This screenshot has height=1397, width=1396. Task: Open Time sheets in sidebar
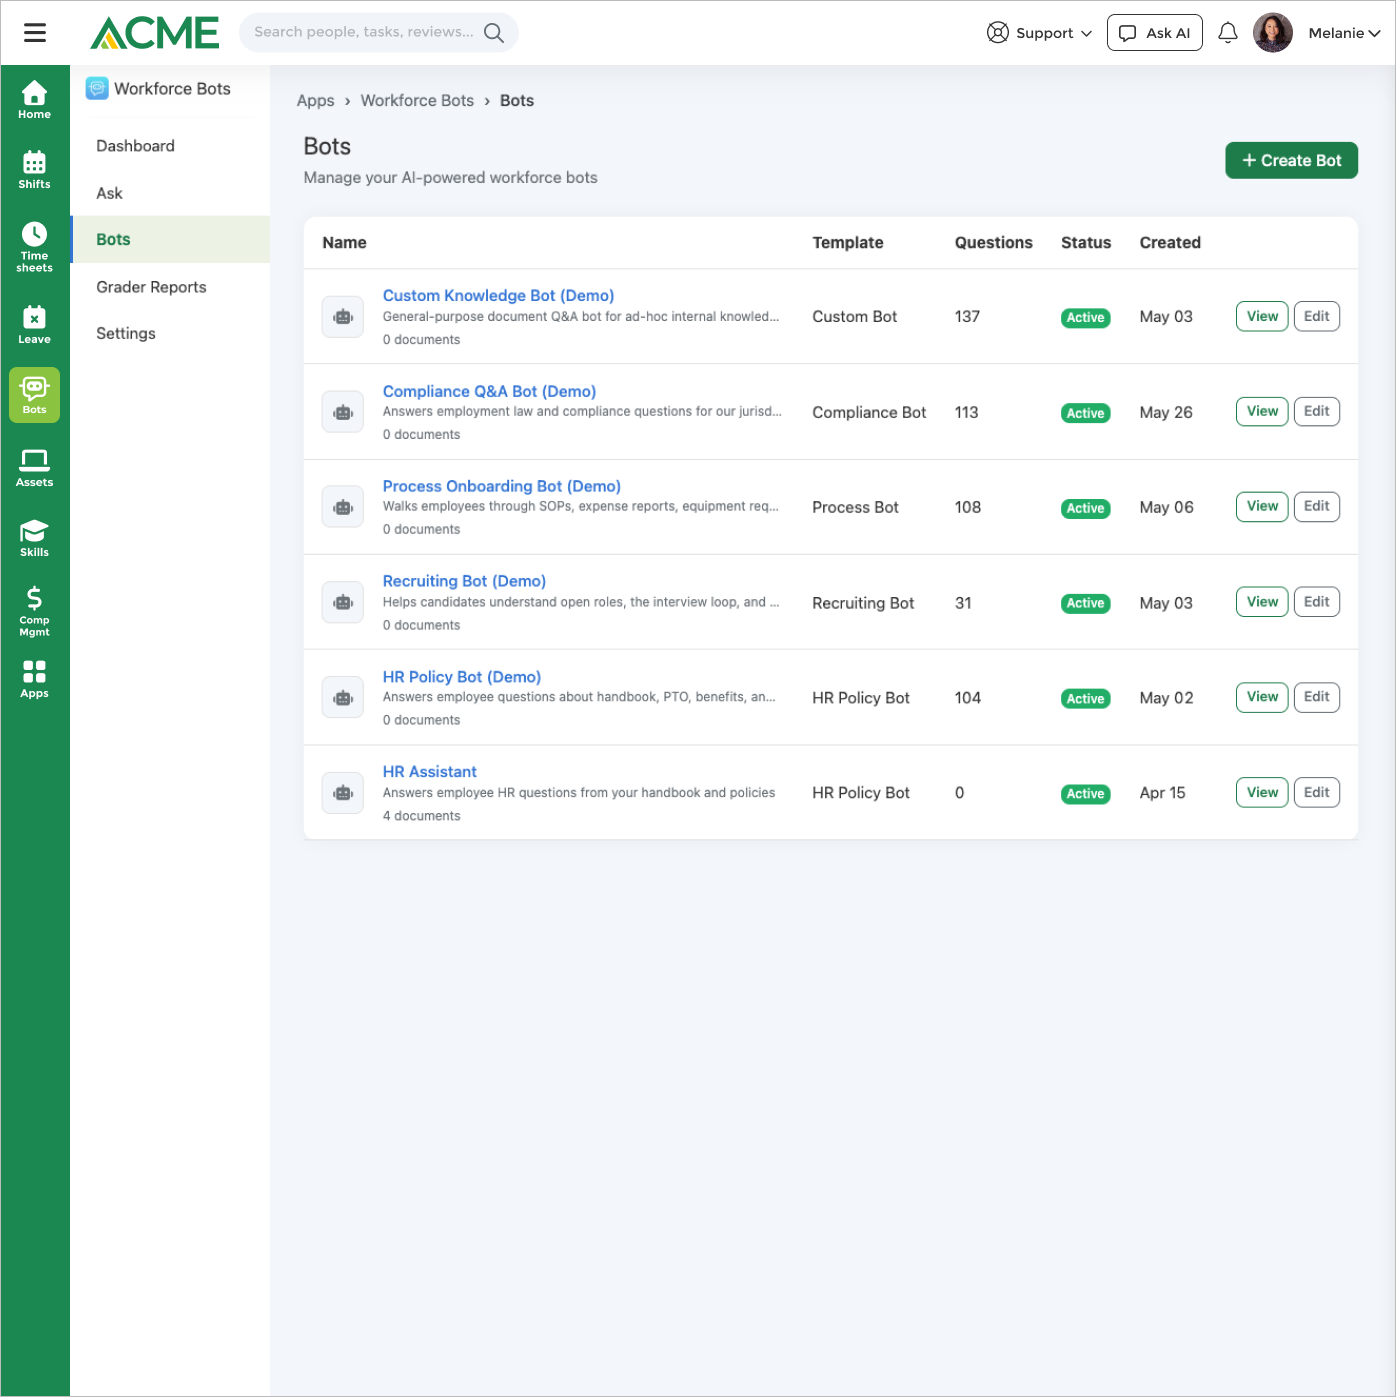pos(34,247)
